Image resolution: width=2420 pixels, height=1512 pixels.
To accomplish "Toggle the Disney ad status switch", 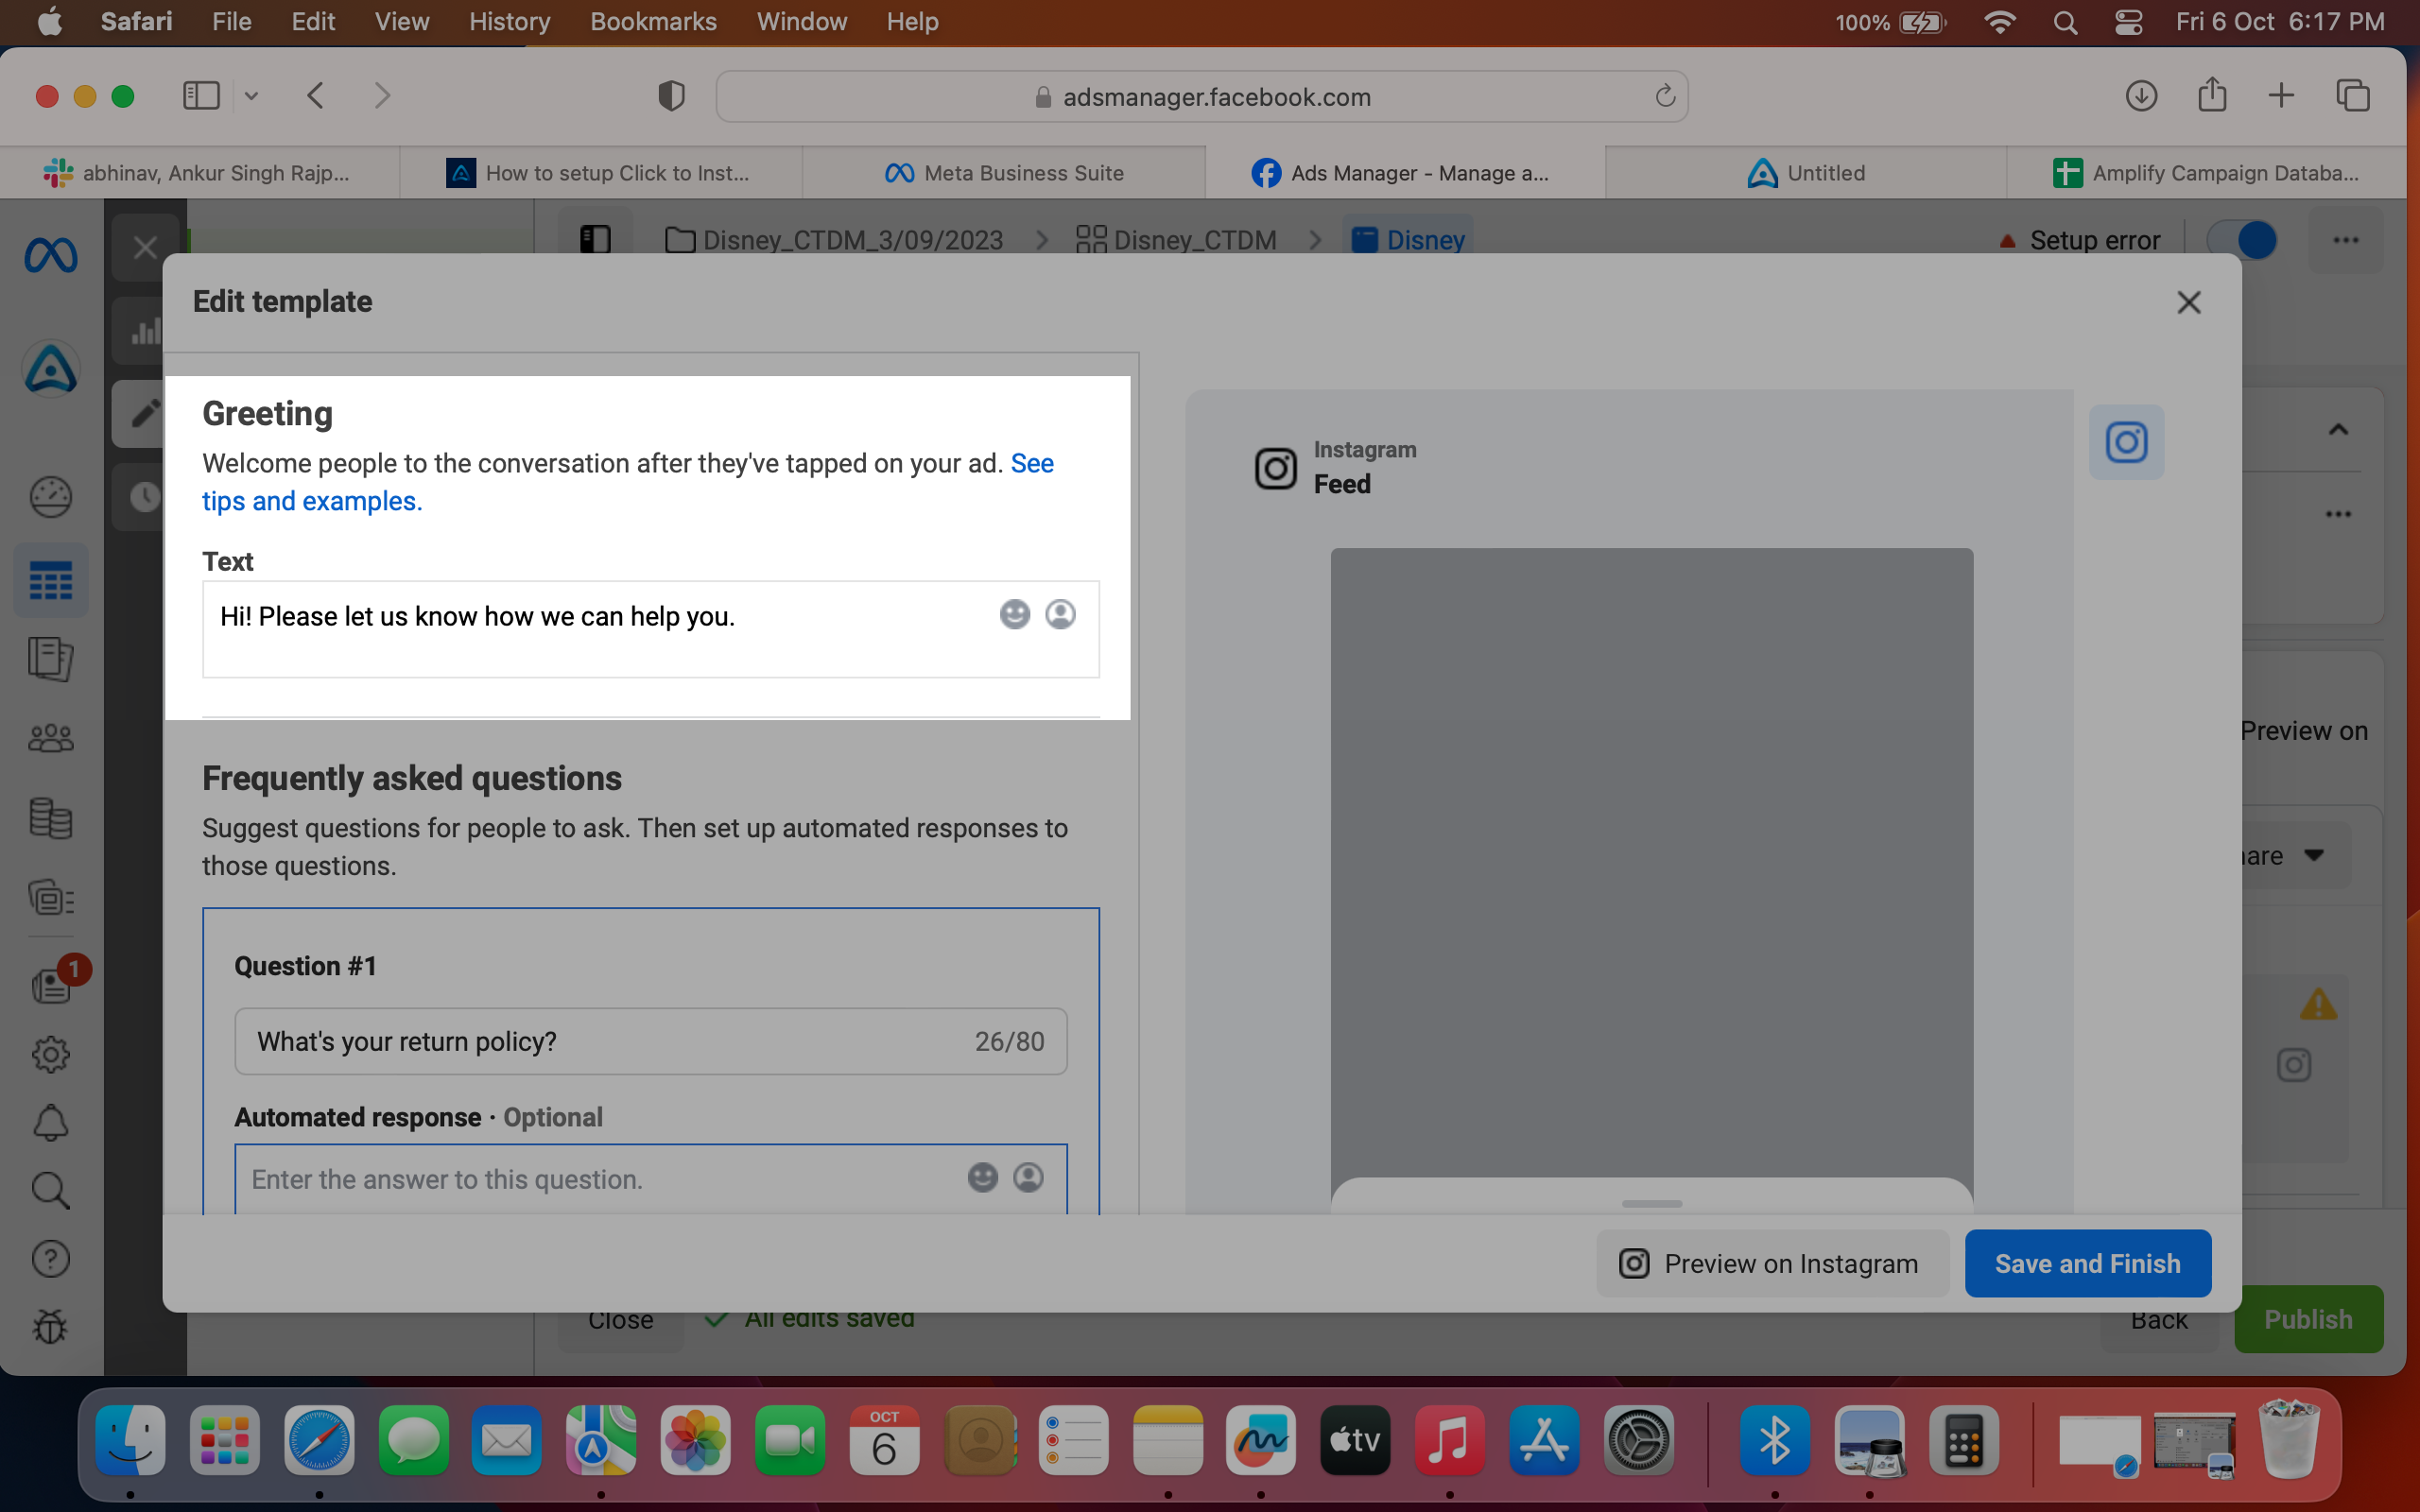I will coord(2242,240).
